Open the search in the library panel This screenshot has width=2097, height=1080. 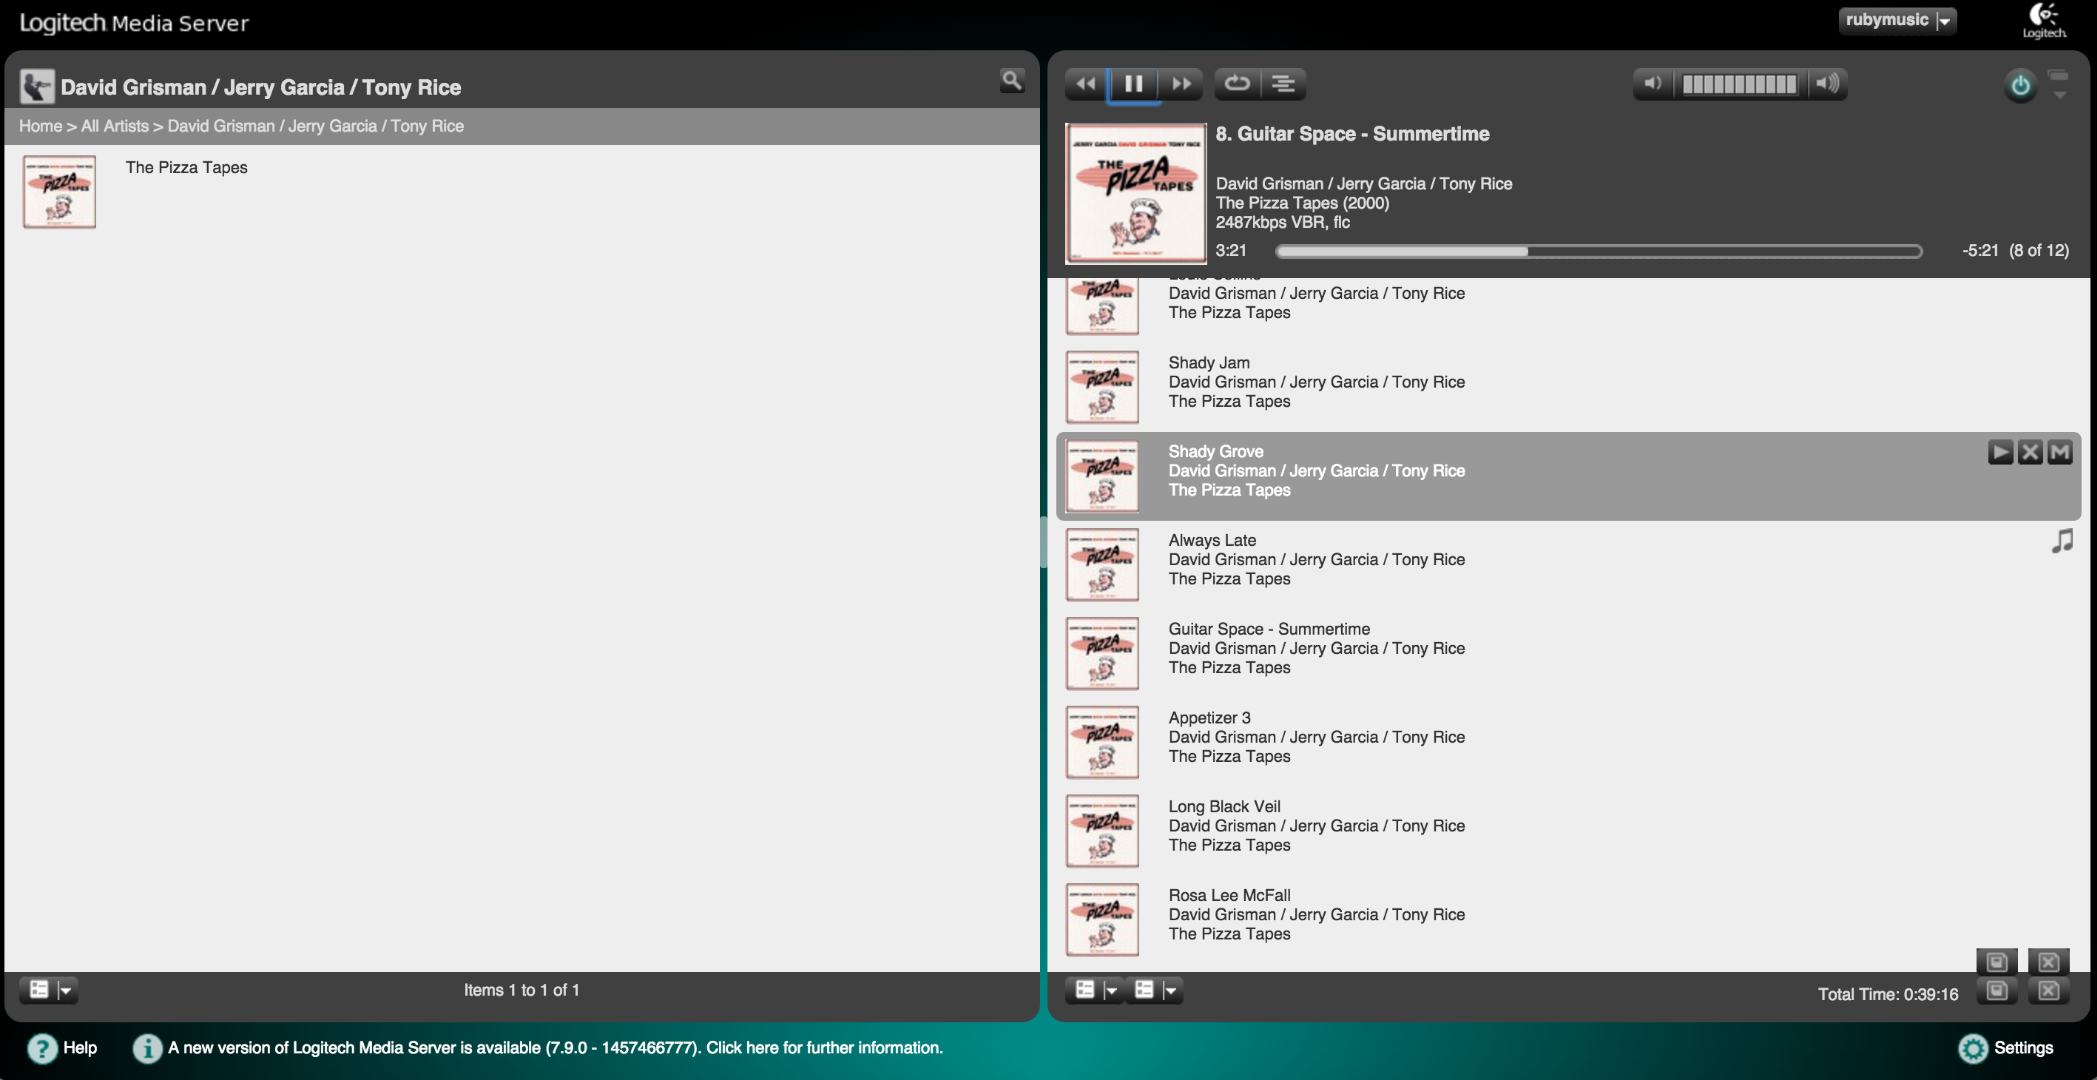click(1012, 80)
